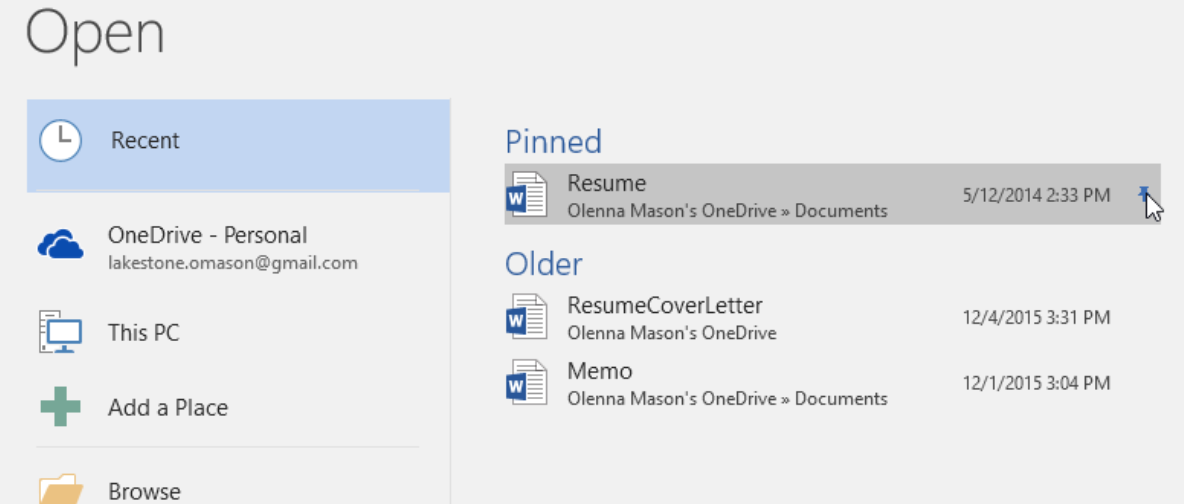Click the lakestone.omason@gmail.com account email
This screenshot has width=1184, height=504.
point(232,264)
